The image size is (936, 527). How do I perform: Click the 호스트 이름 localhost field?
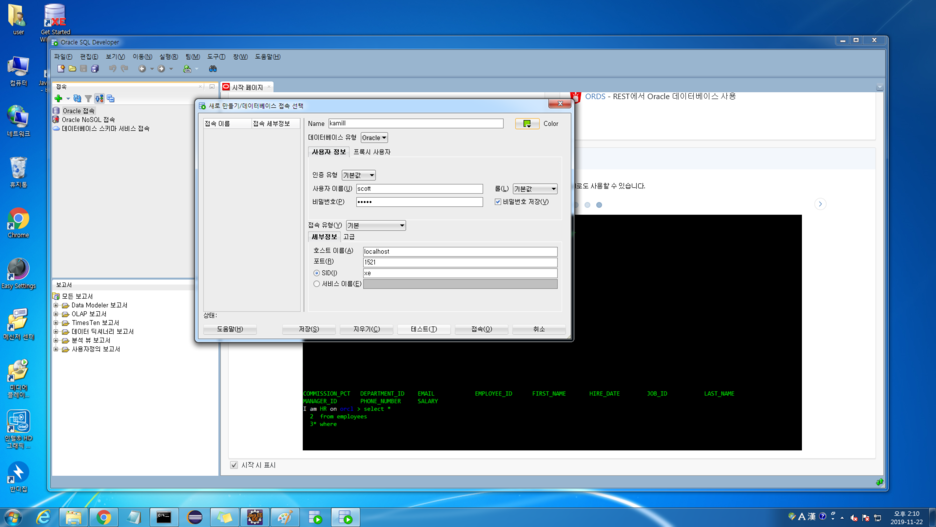tap(460, 252)
